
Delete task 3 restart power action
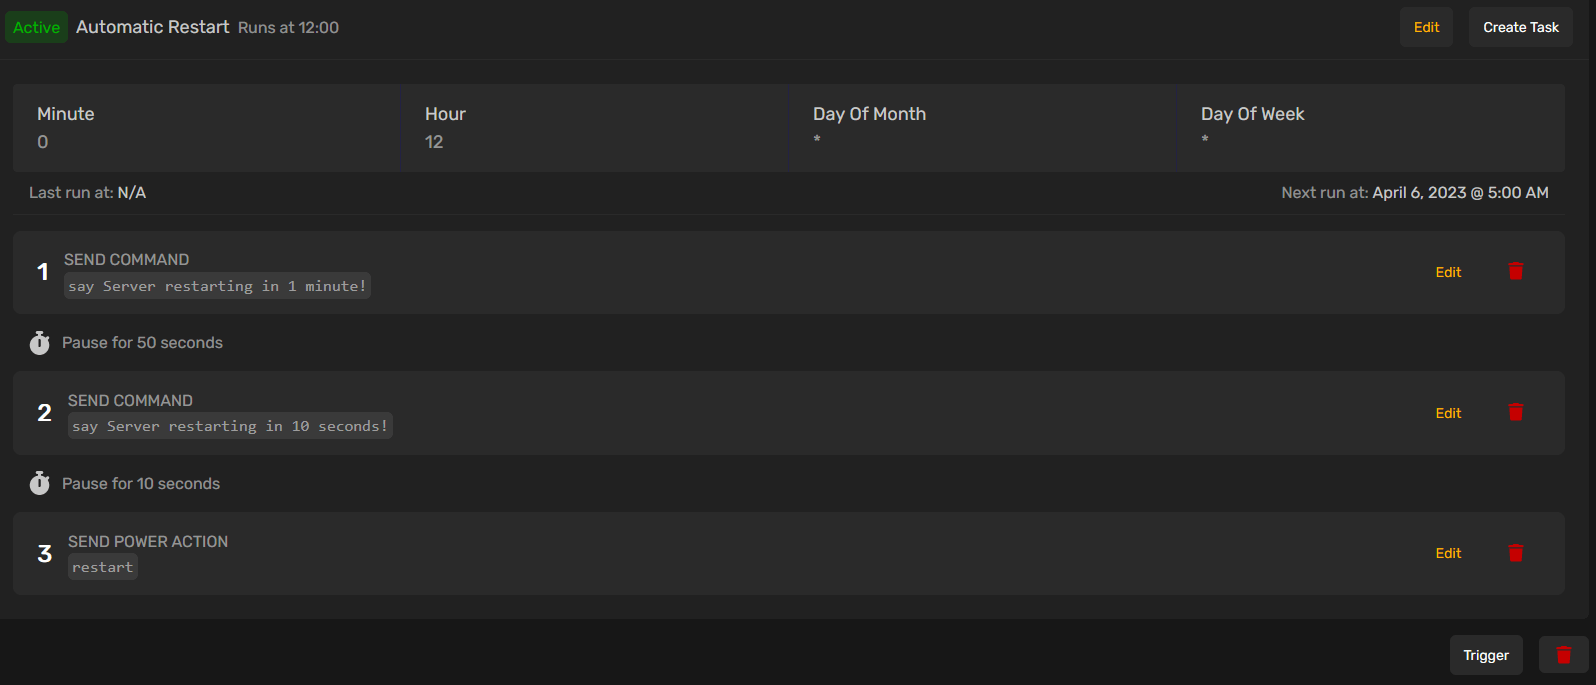click(x=1516, y=553)
